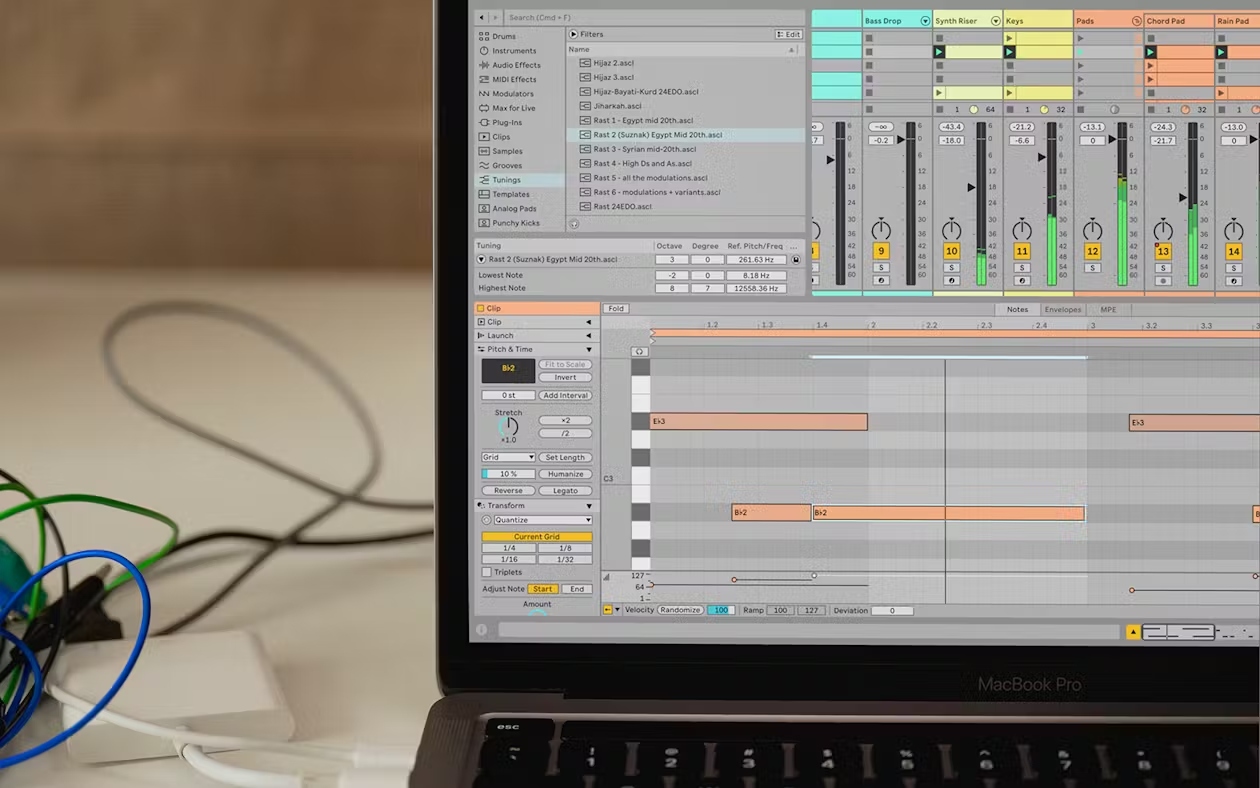Enable the Triplets checkbox
The image size is (1260, 788).
487,572
